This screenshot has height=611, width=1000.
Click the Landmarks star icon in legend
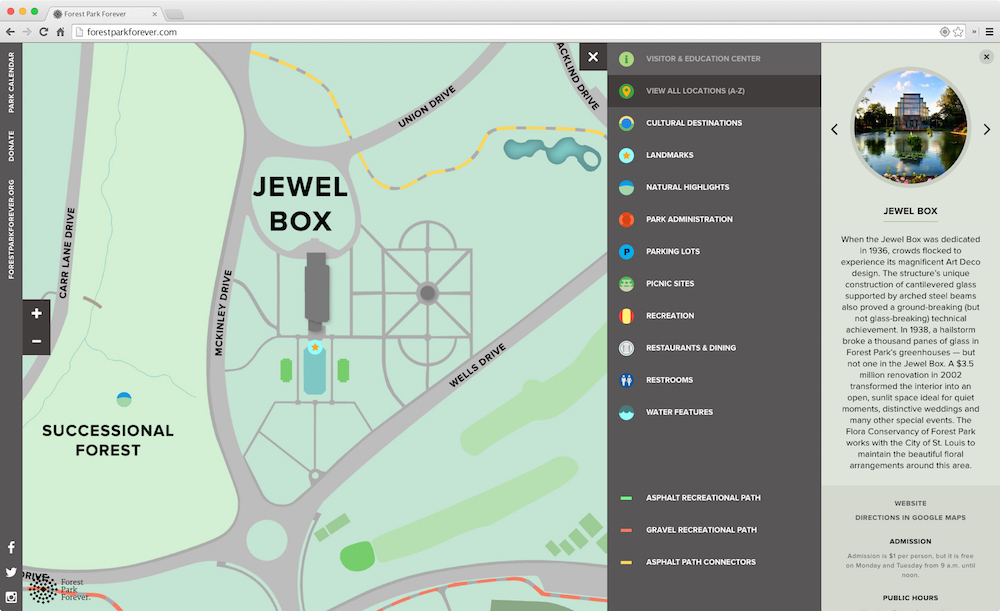(x=626, y=155)
